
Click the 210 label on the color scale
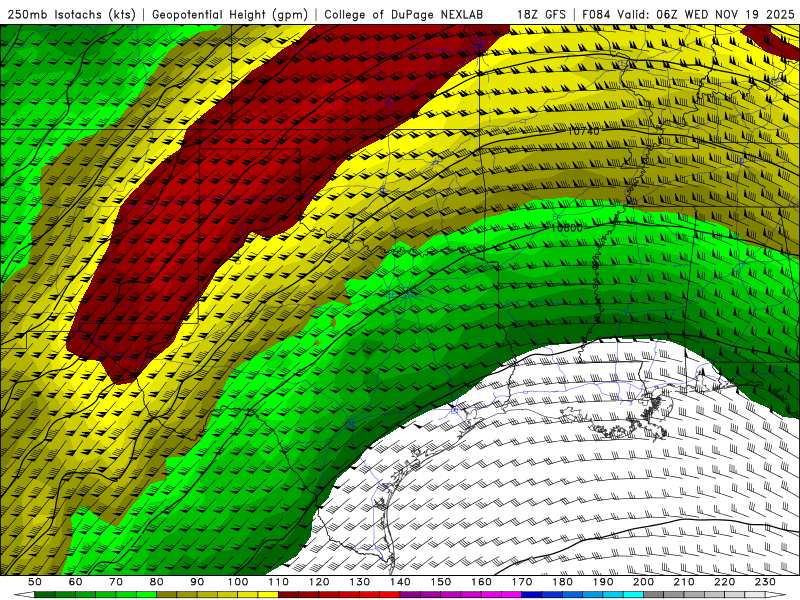coord(684,582)
